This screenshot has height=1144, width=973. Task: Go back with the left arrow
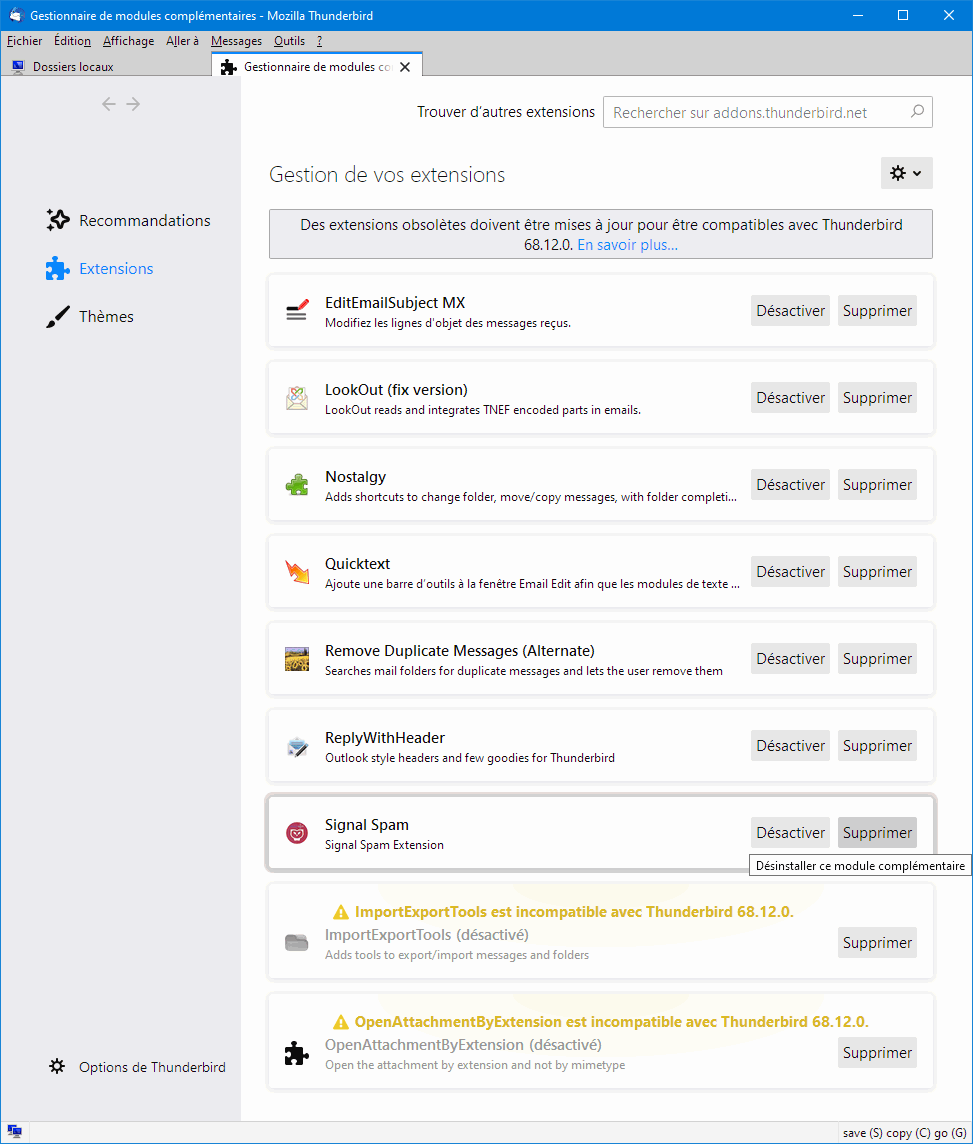(x=109, y=104)
